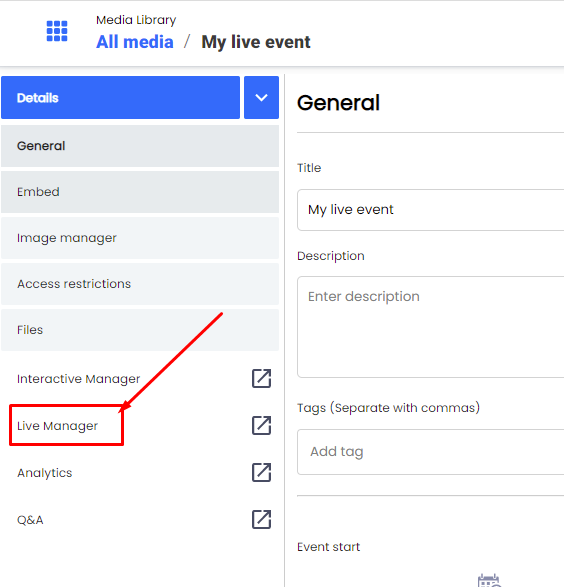Go to All media breadcrumb link

135,42
